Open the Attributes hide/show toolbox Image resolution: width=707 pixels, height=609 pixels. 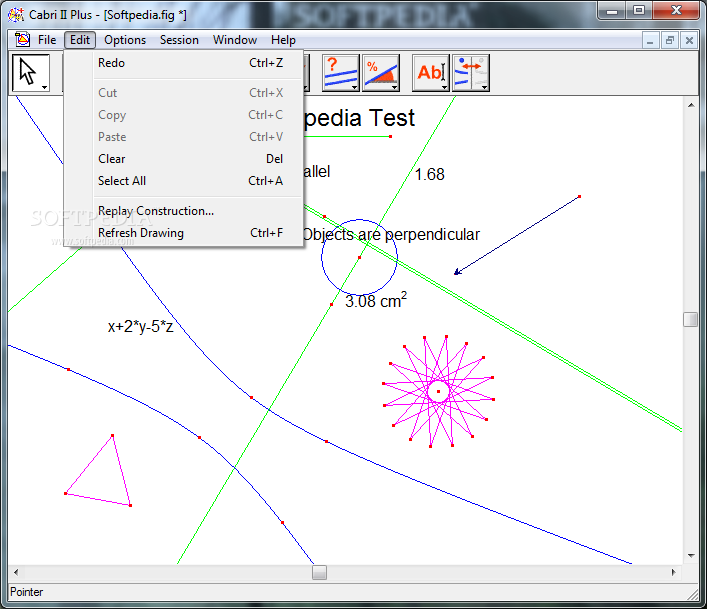pyautogui.click(x=471, y=73)
